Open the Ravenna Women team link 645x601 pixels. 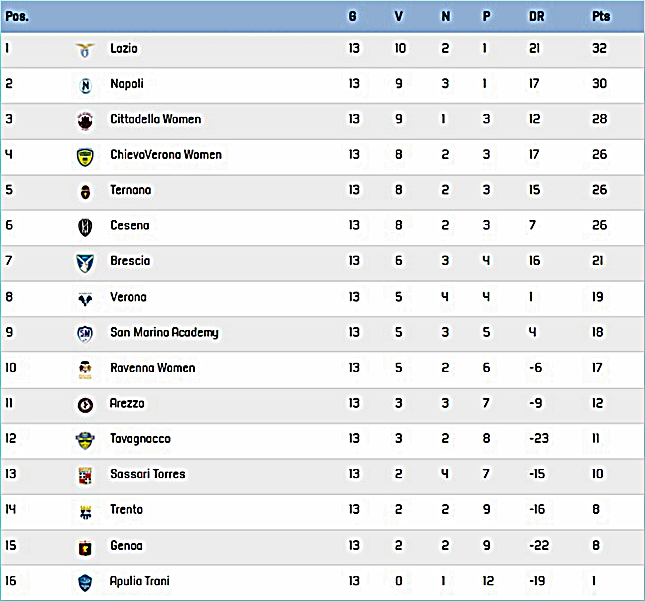coord(153,367)
